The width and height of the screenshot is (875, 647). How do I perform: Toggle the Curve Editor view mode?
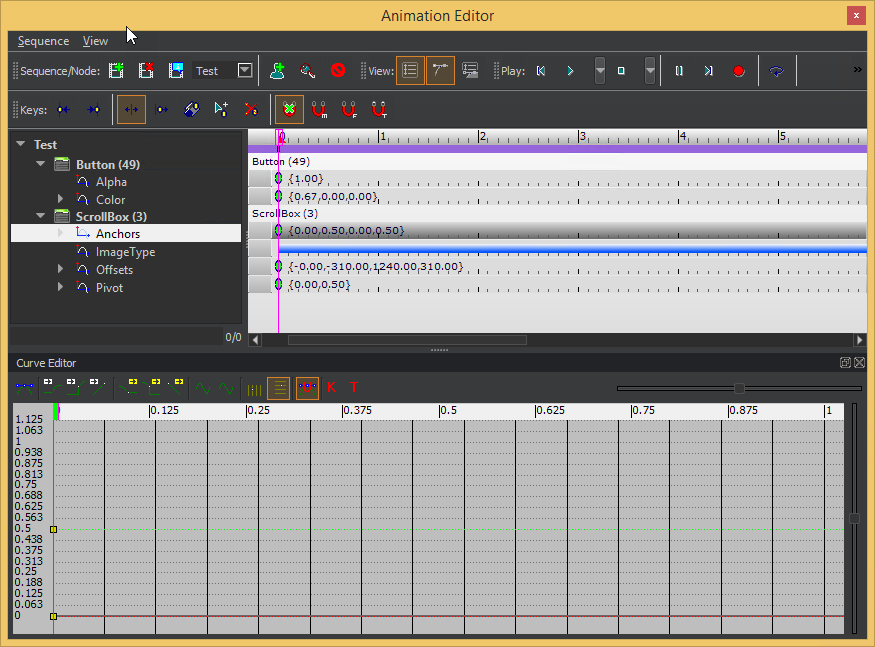[x=440, y=71]
